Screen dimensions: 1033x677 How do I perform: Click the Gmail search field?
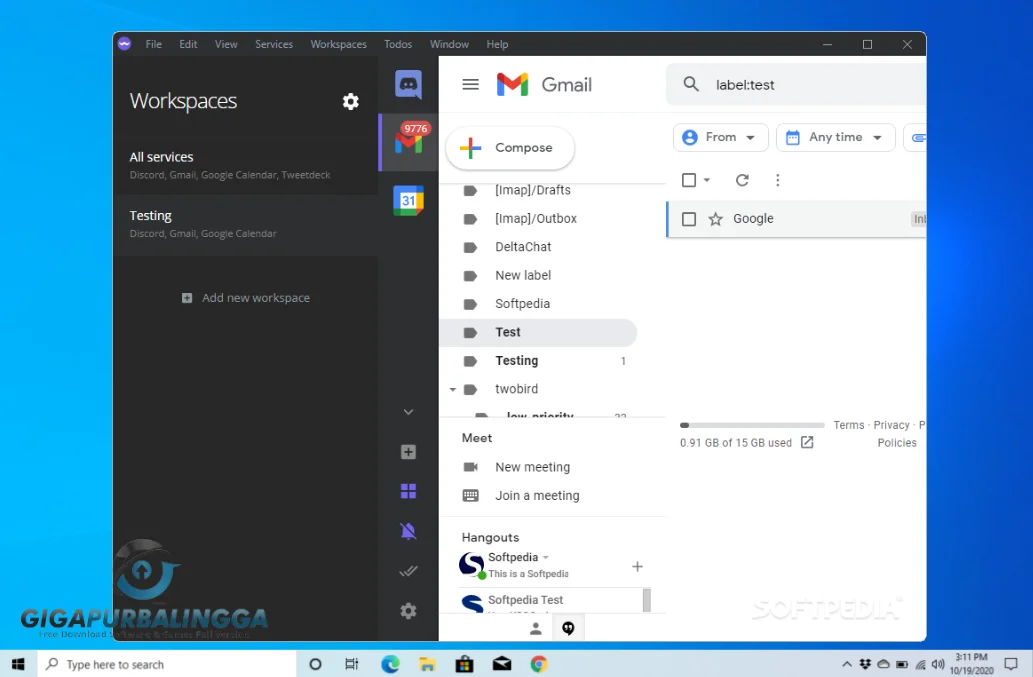coord(810,85)
